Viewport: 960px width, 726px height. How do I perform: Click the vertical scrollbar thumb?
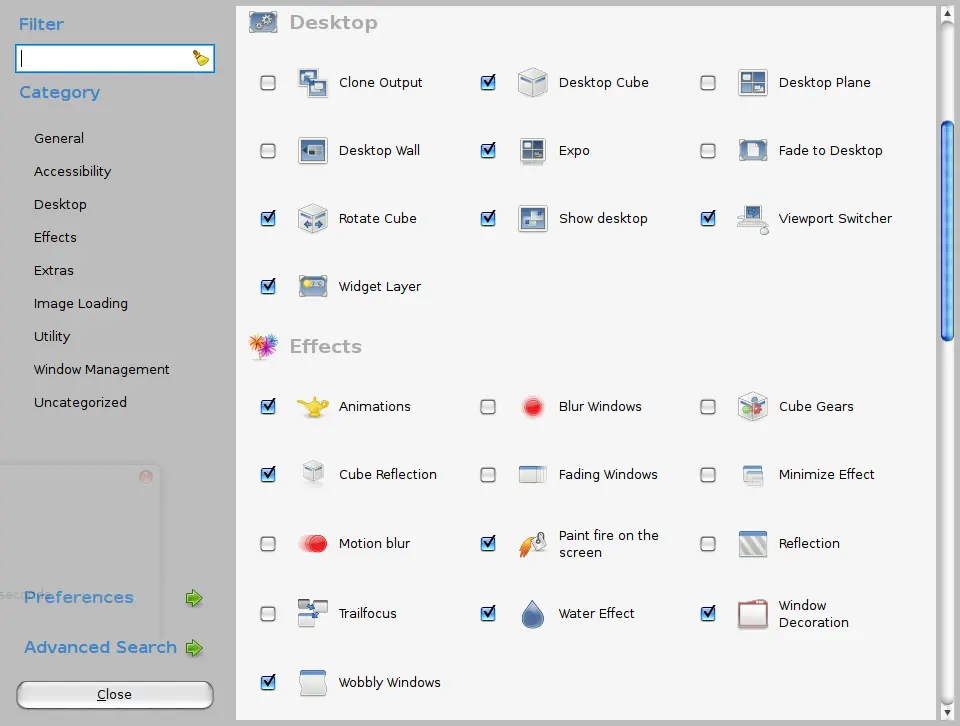(947, 231)
